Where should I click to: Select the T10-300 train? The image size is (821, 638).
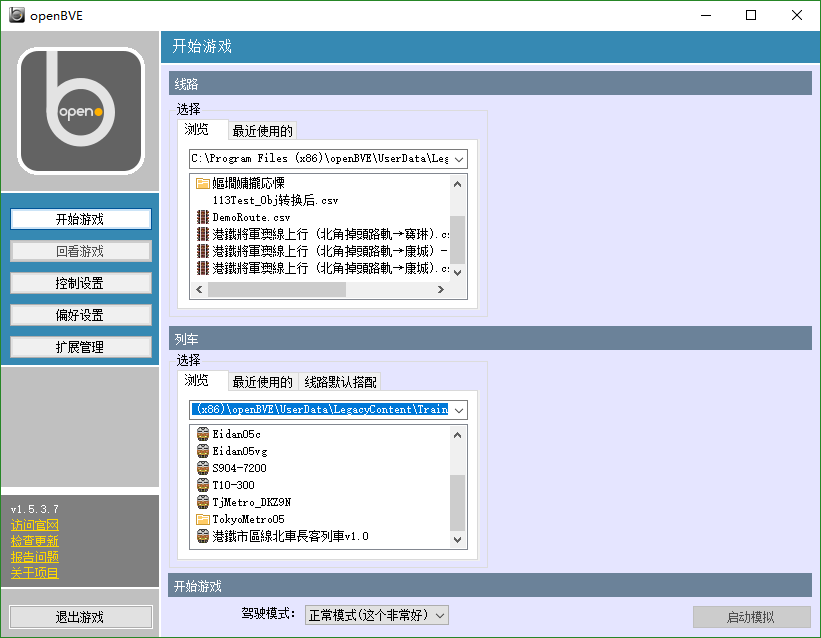click(234, 485)
